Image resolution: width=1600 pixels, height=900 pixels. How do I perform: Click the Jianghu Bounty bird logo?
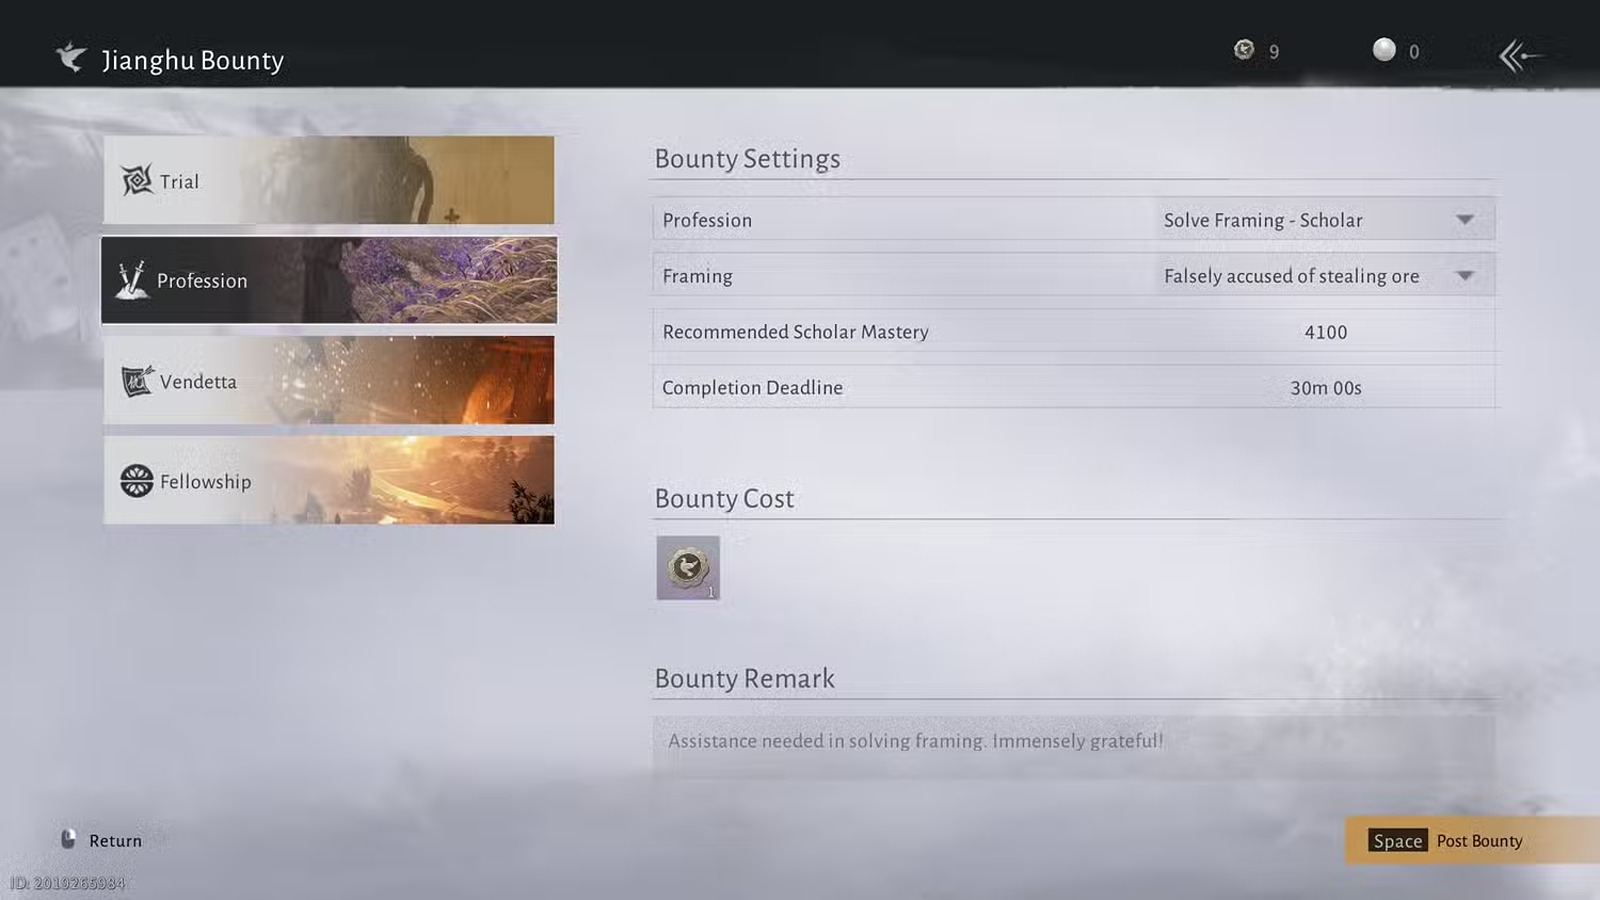pyautogui.click(x=71, y=58)
